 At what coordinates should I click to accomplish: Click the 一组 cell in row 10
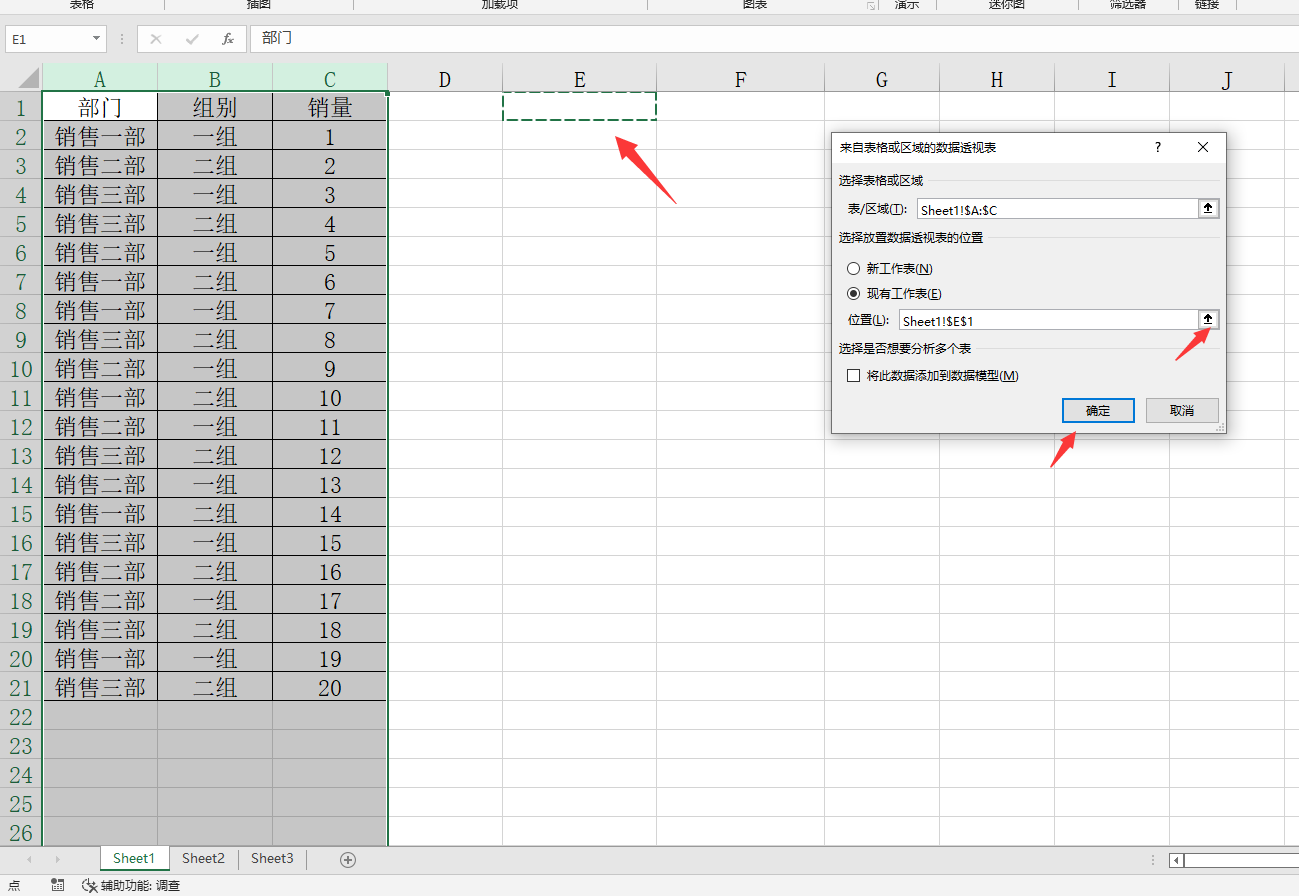click(x=215, y=368)
